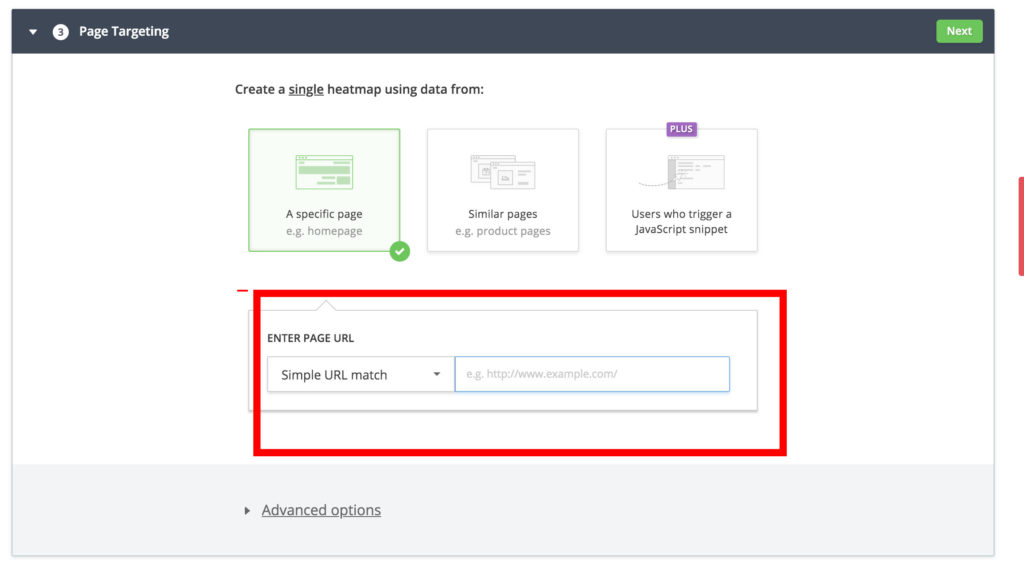Click the ENTER PAGE URL label
This screenshot has height=567, width=1024.
(x=310, y=338)
